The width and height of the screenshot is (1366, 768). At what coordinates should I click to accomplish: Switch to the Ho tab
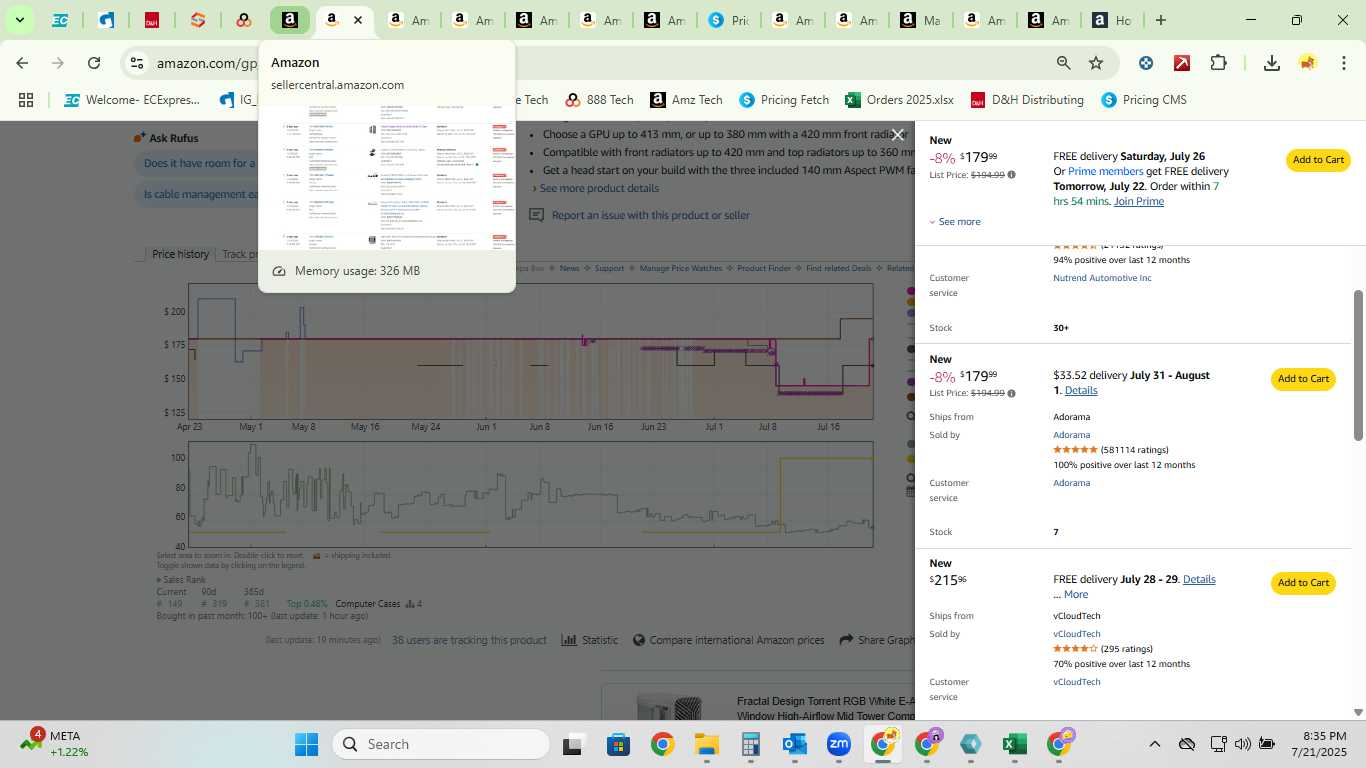(1111, 20)
